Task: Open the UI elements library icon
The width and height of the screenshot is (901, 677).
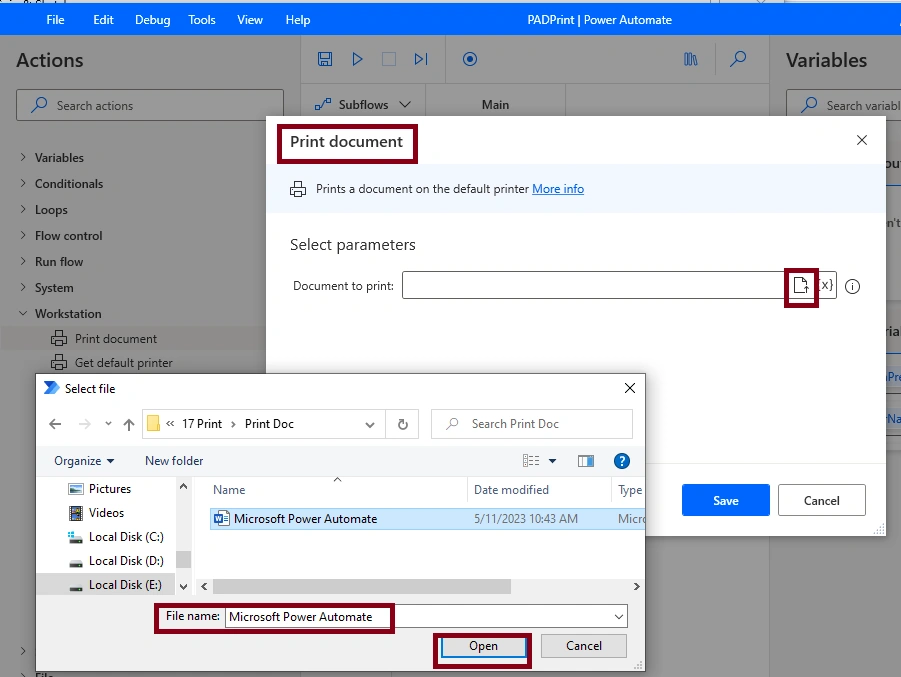Action: tap(691, 59)
